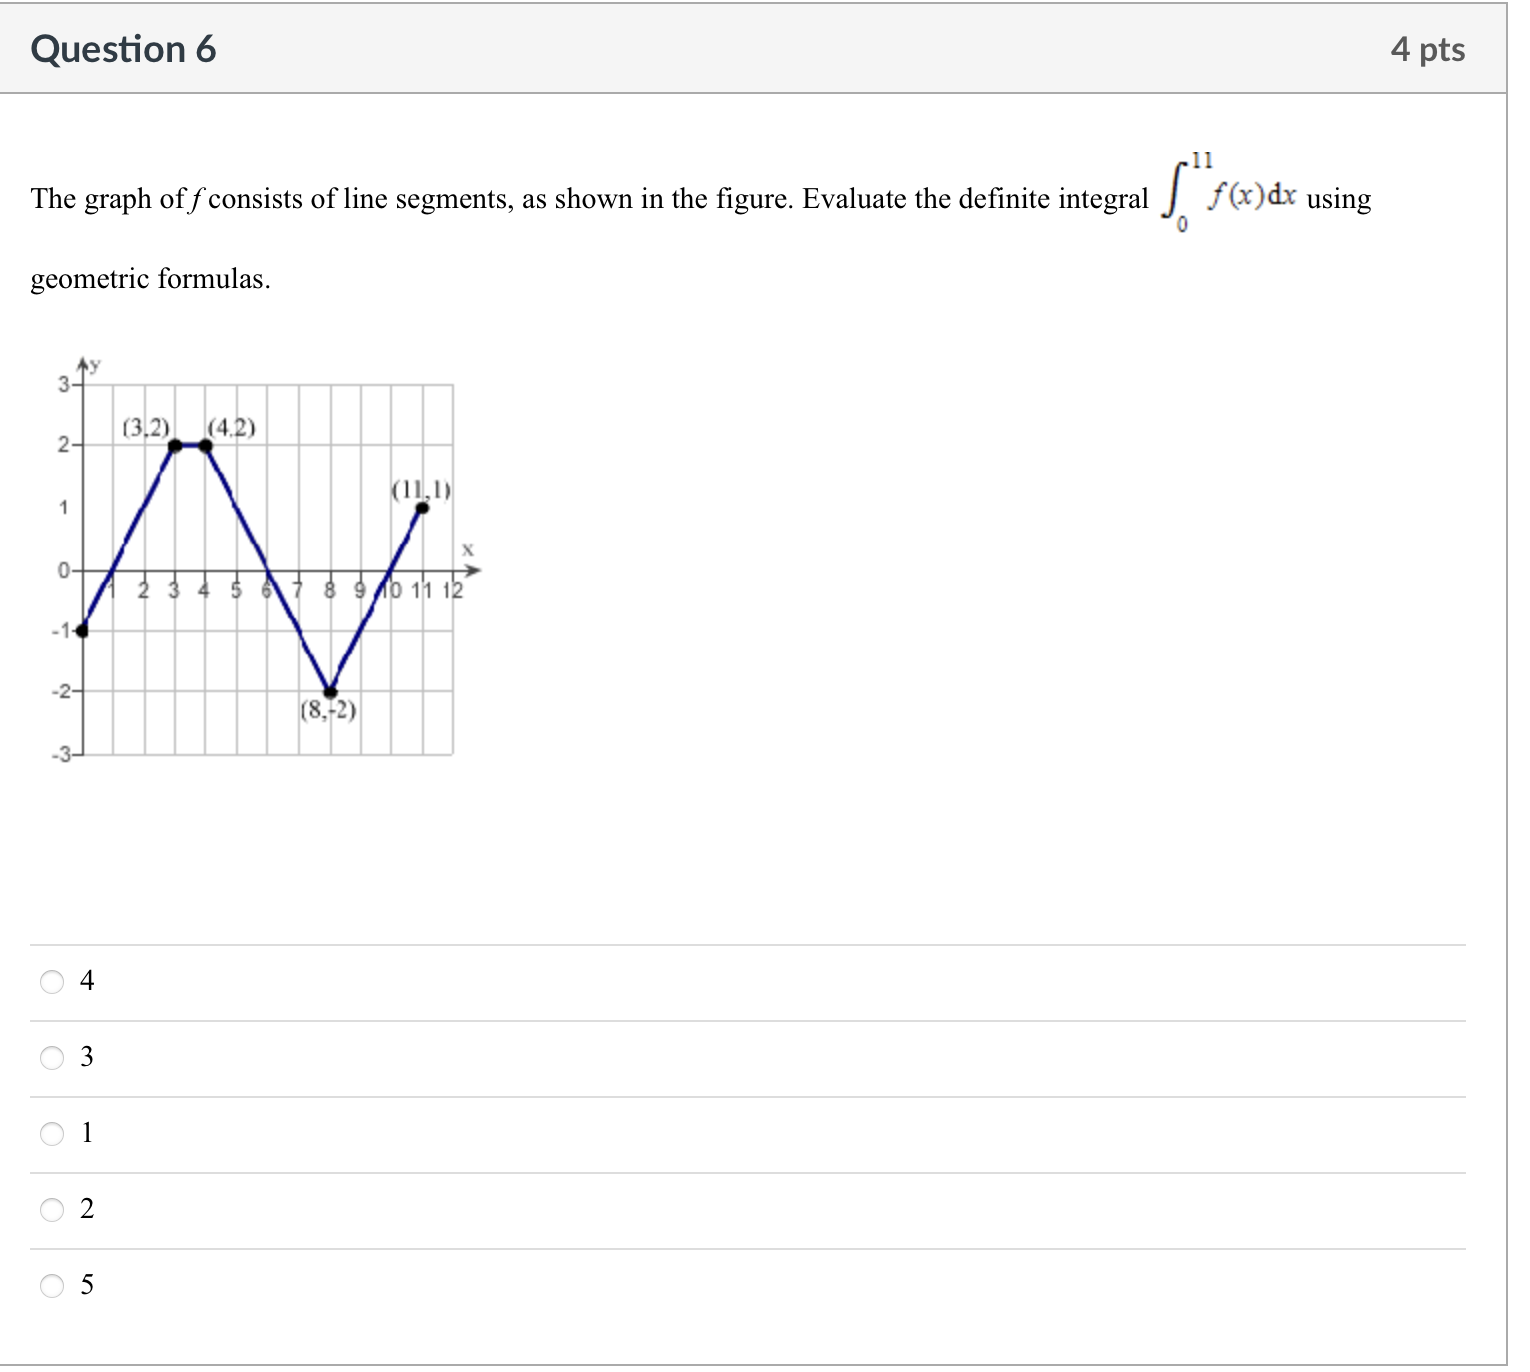
Task: Select the radio button for answer 3
Action: click(52, 1057)
